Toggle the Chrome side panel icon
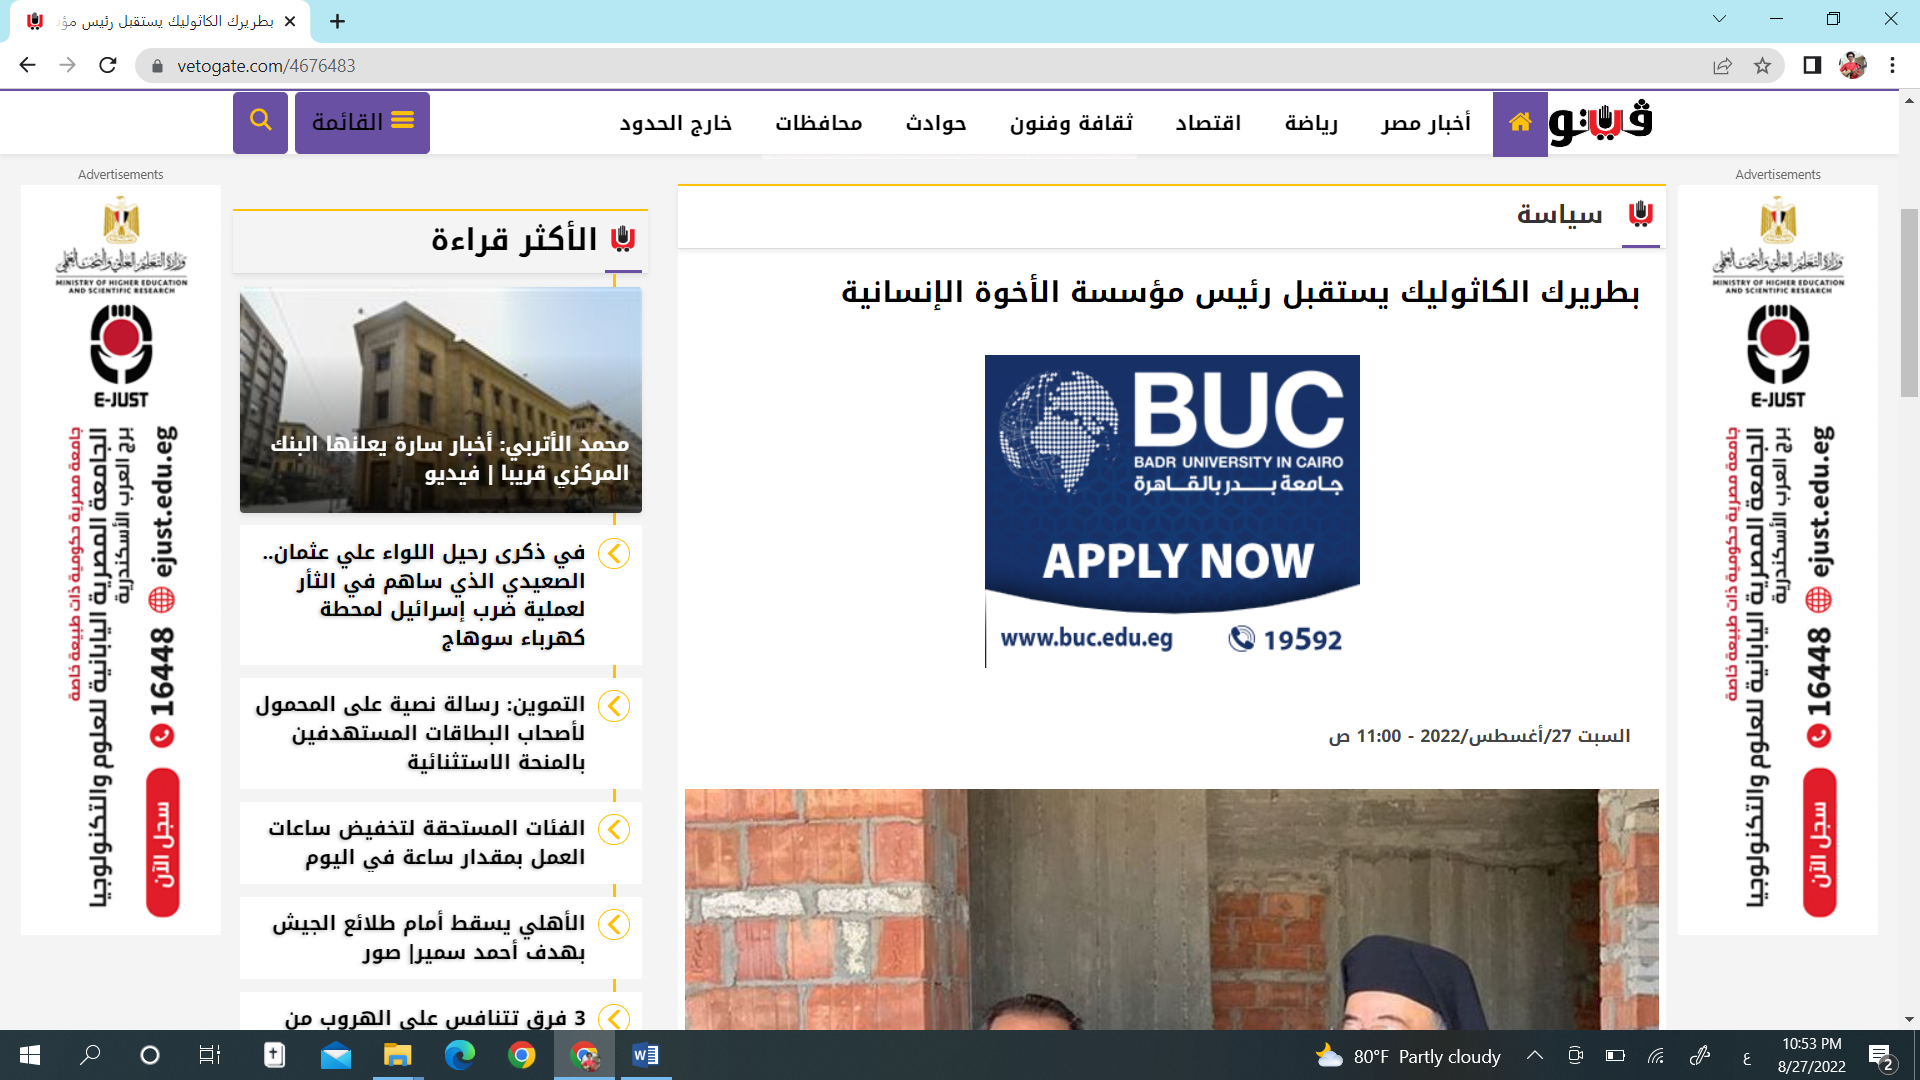1920x1080 pixels. click(x=1812, y=66)
